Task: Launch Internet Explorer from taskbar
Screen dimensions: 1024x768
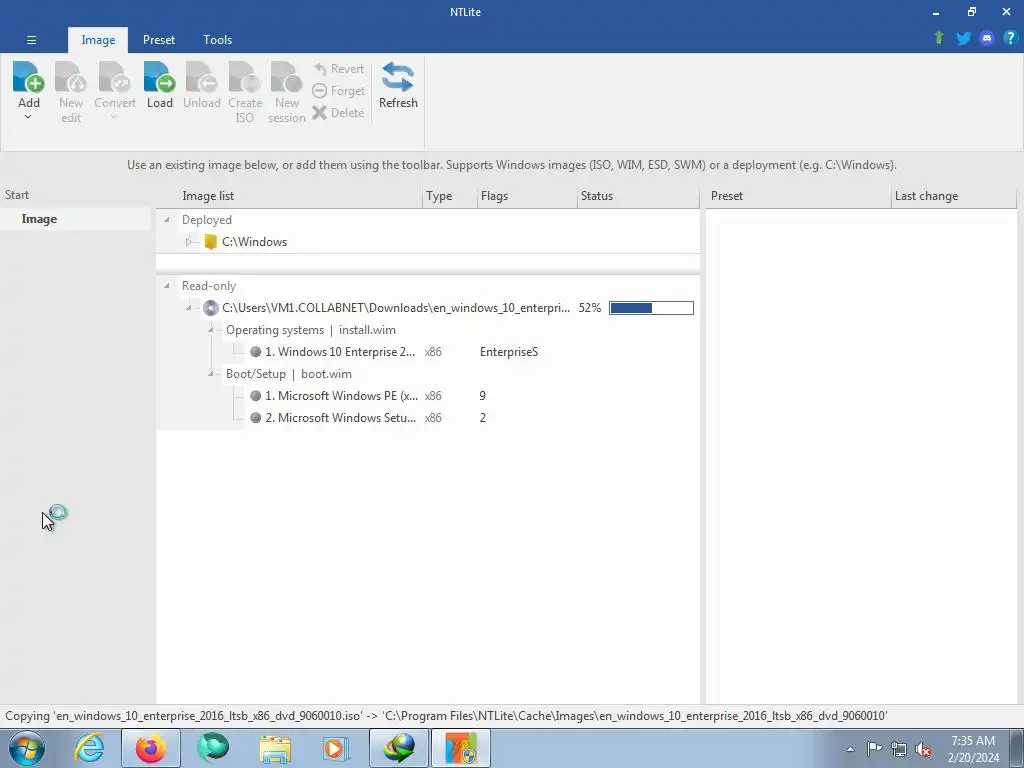Action: click(x=89, y=748)
